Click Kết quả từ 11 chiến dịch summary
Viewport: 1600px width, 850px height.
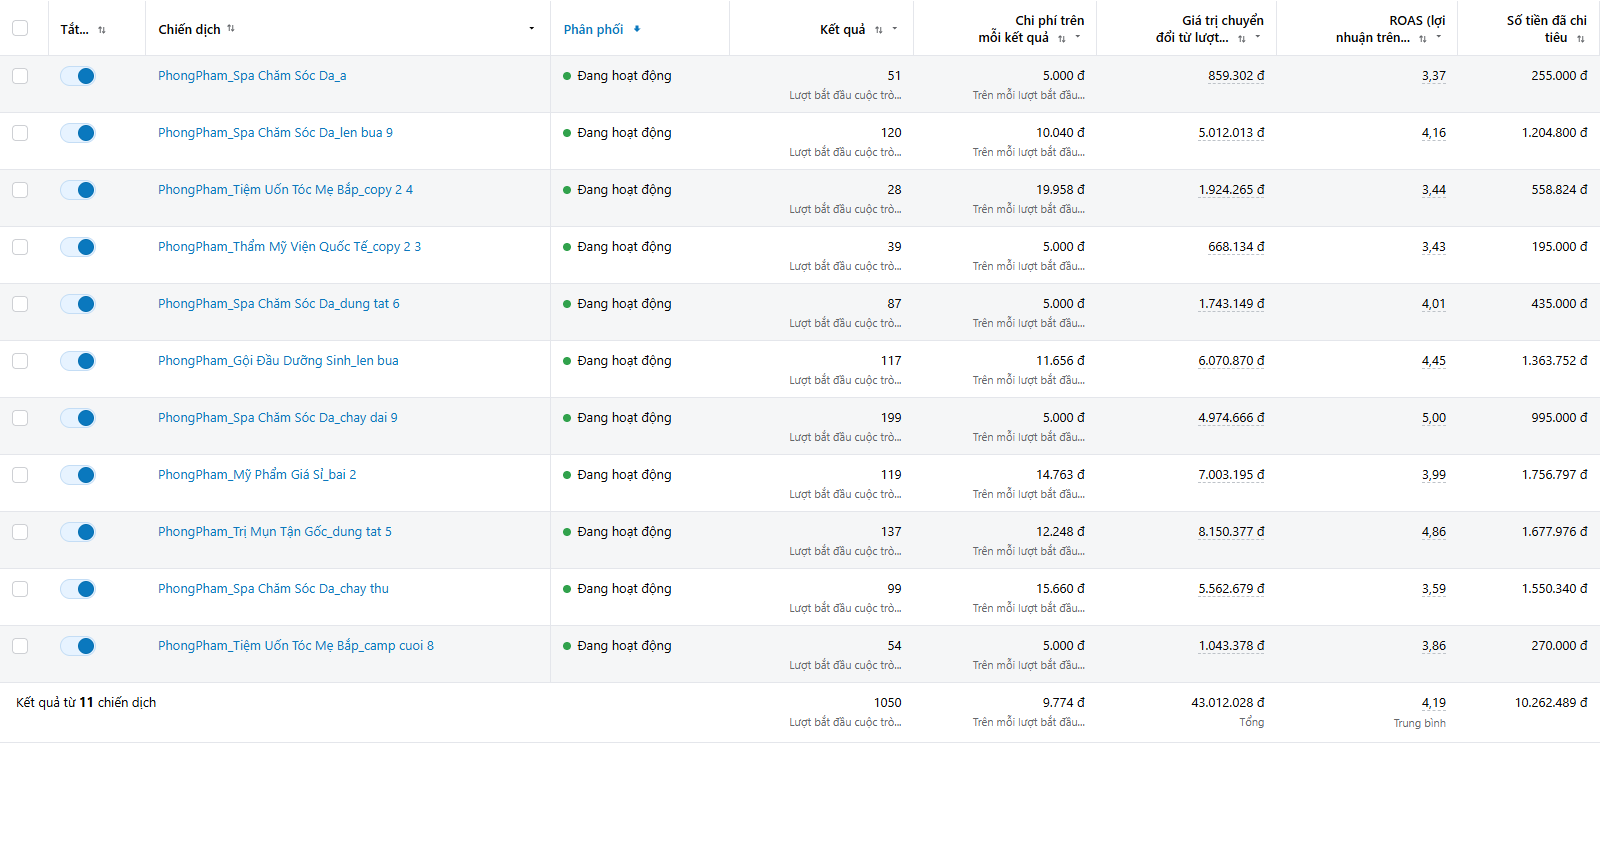[86, 703]
